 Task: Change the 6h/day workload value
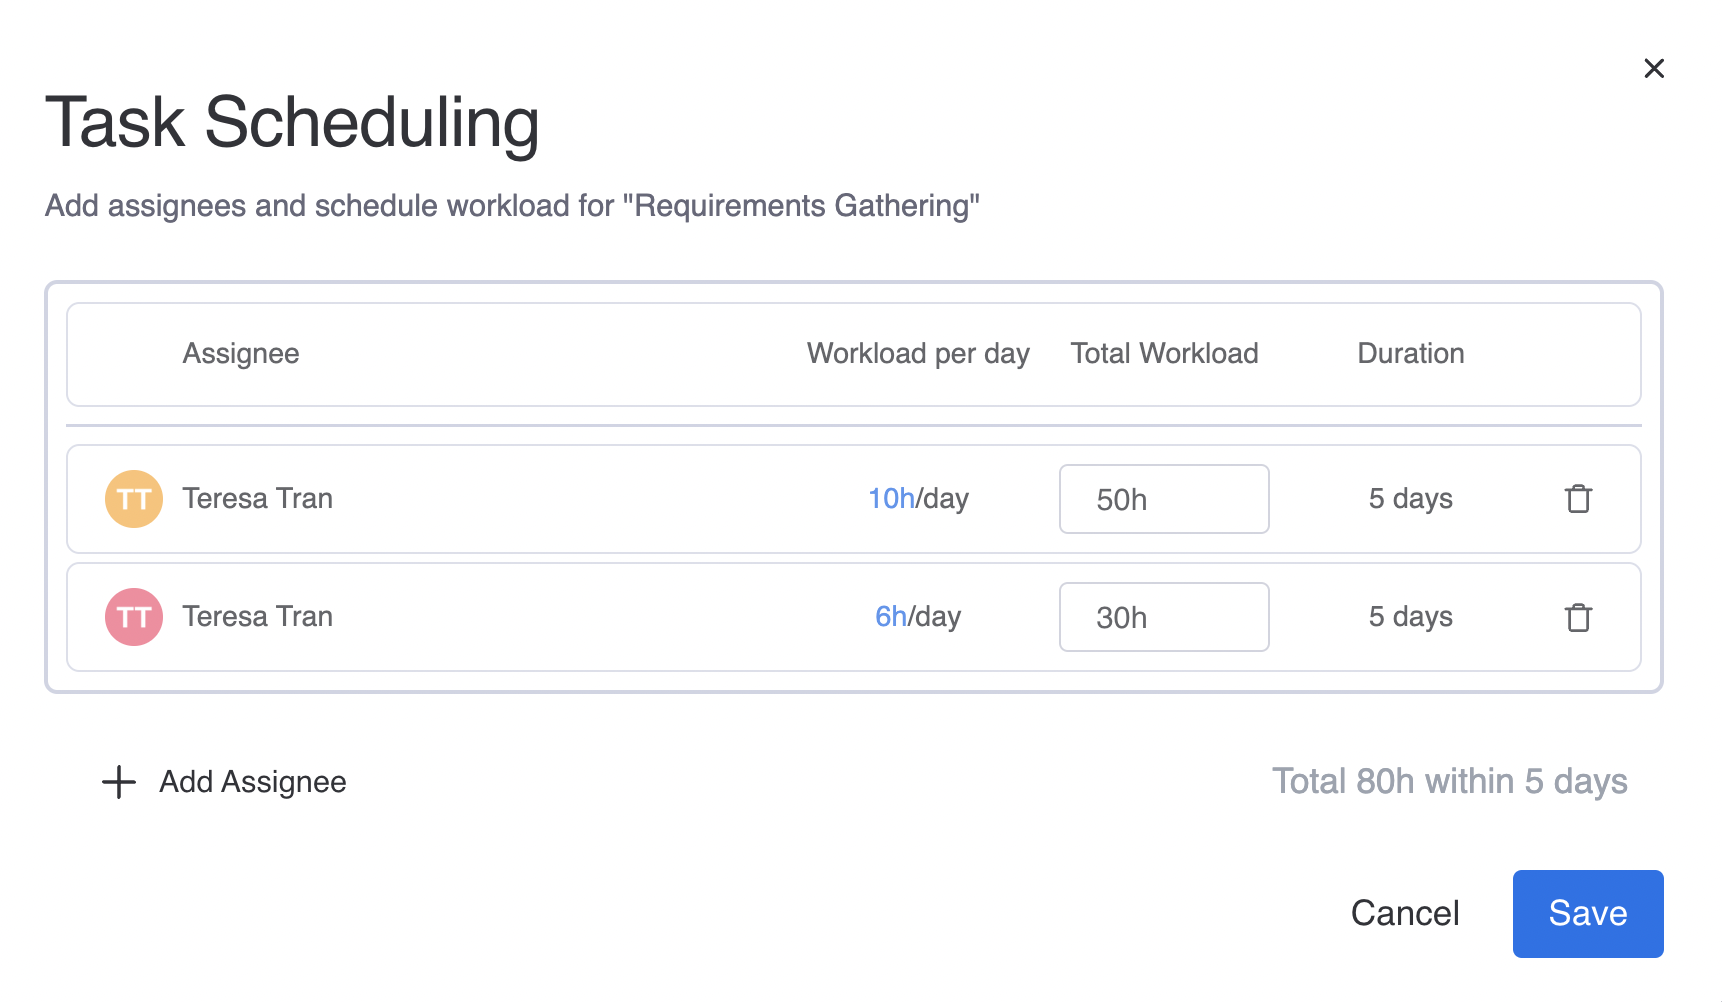click(890, 616)
